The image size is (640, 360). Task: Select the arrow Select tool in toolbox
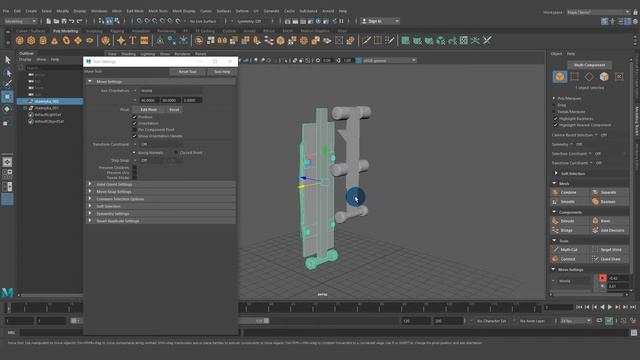tap(7, 60)
